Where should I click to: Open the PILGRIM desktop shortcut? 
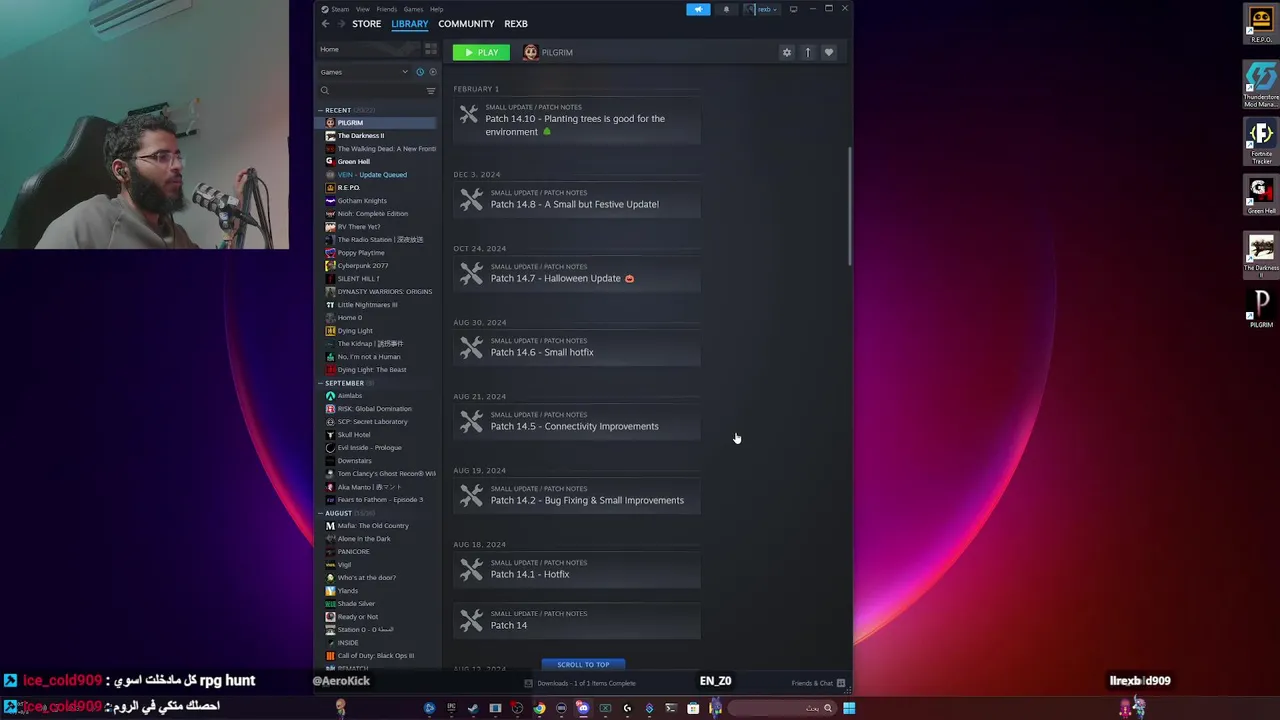[1261, 309]
